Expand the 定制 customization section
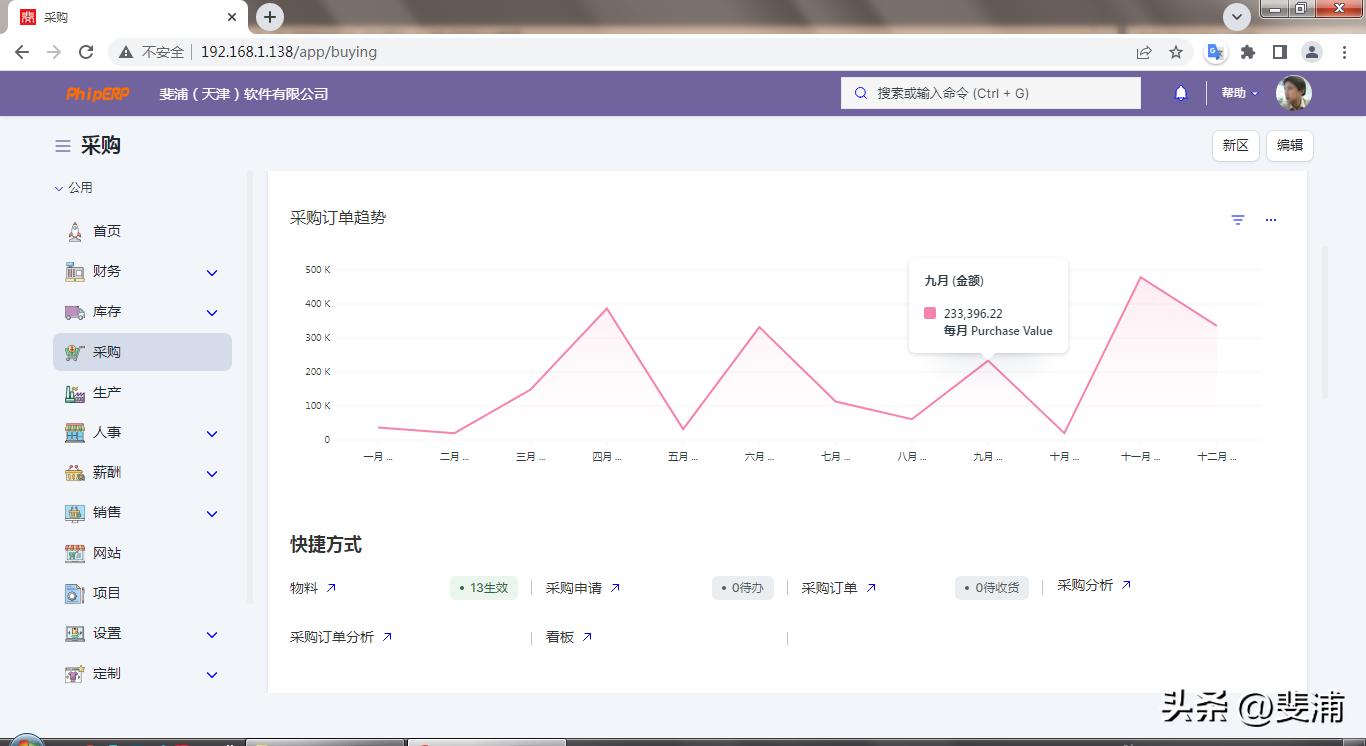Image resolution: width=1366 pixels, height=746 pixels. (211, 674)
